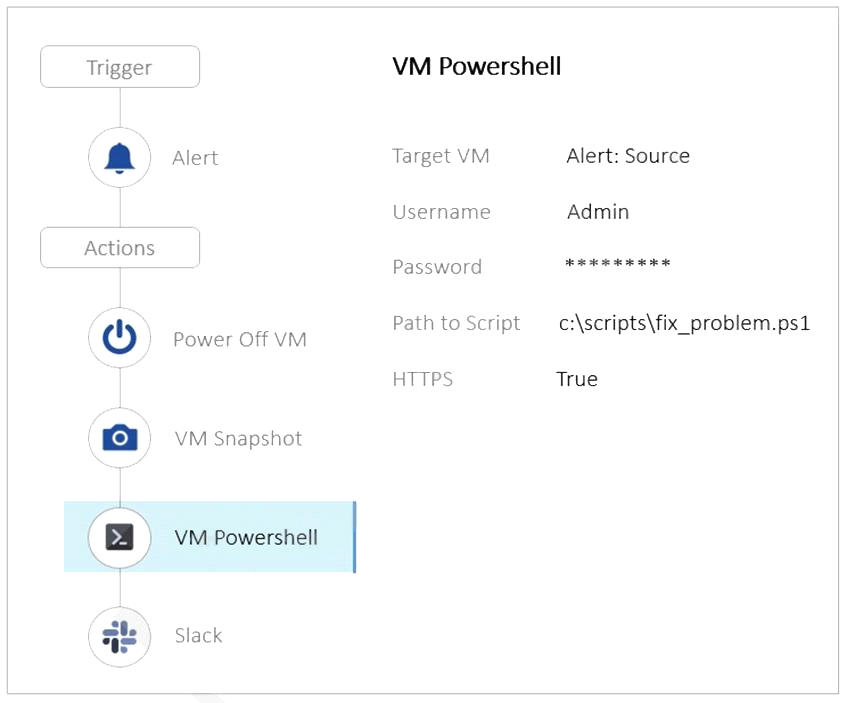
Task: Open the Slack action label
Action: click(x=198, y=635)
